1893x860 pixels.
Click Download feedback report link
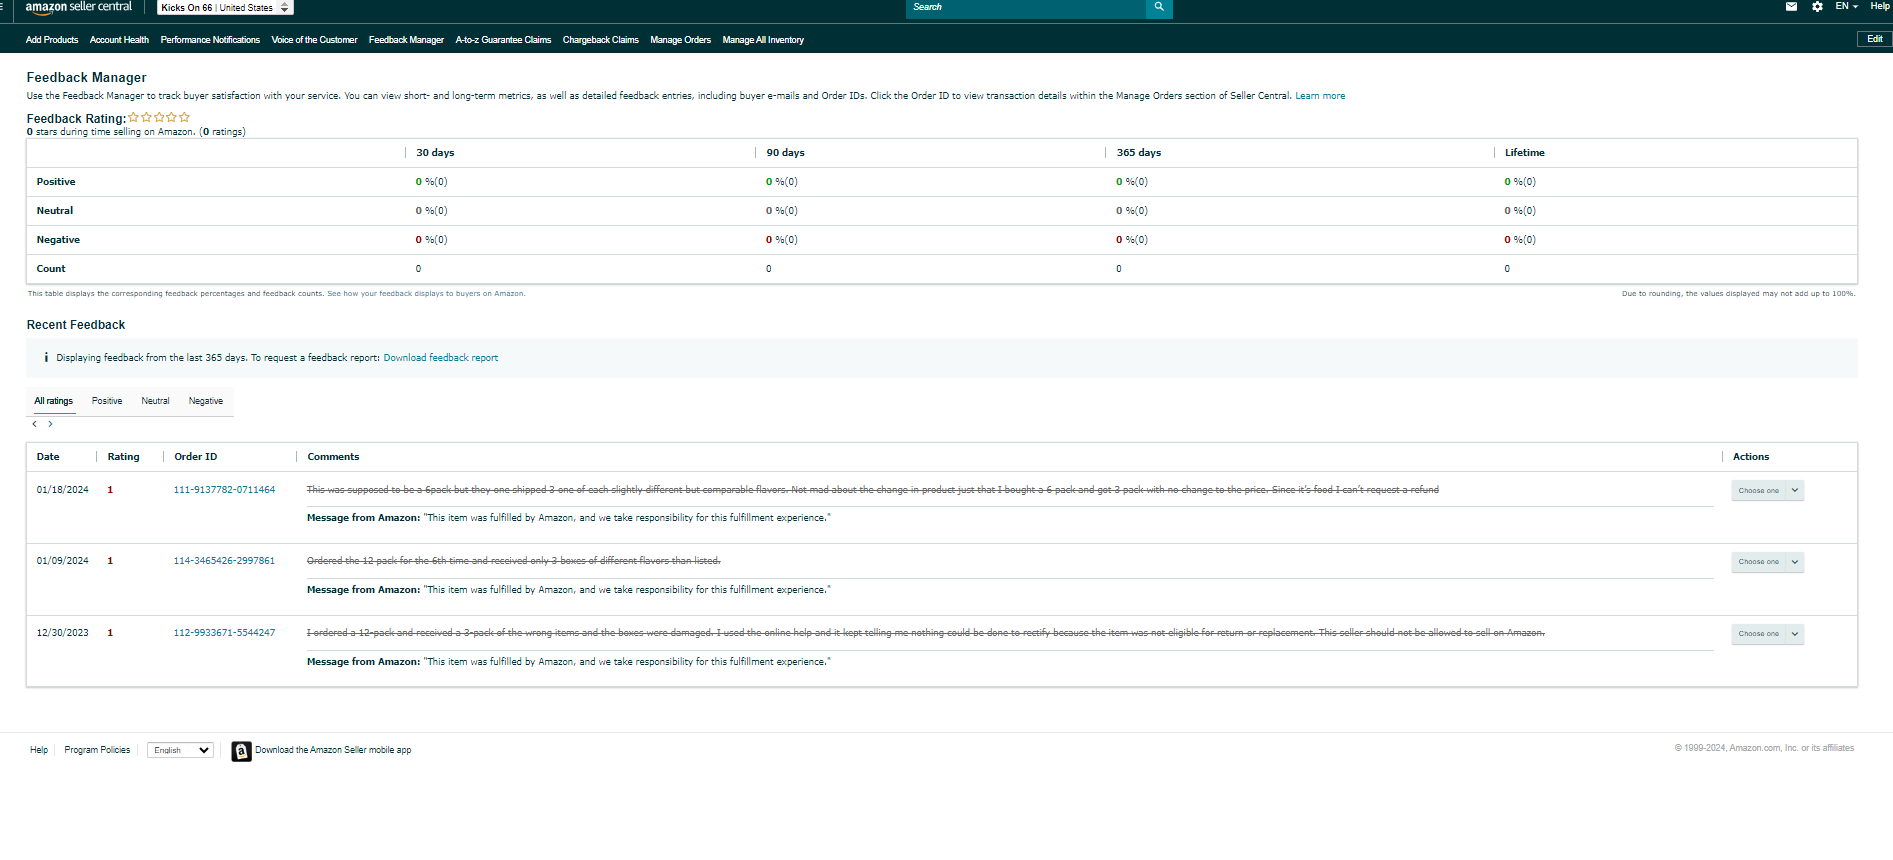[x=440, y=358]
